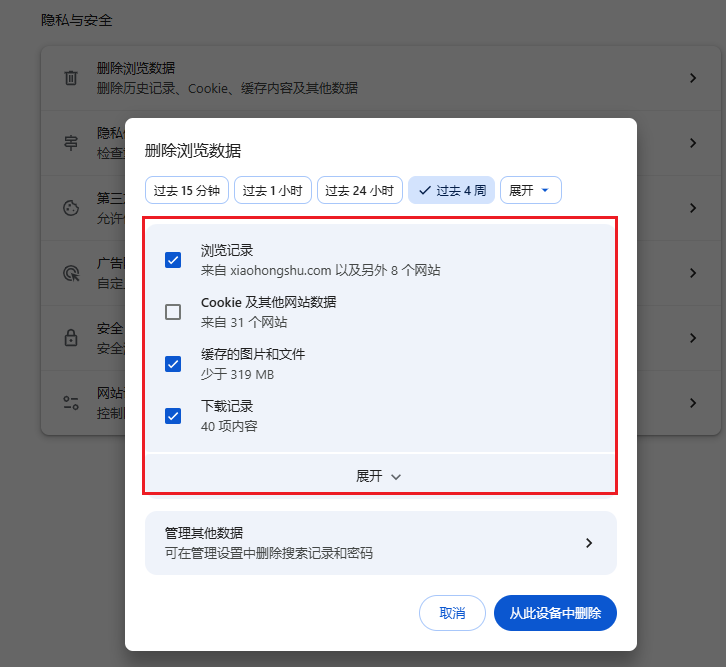
Task: Click the 来自 31 个网站 description
Action: click(244, 322)
